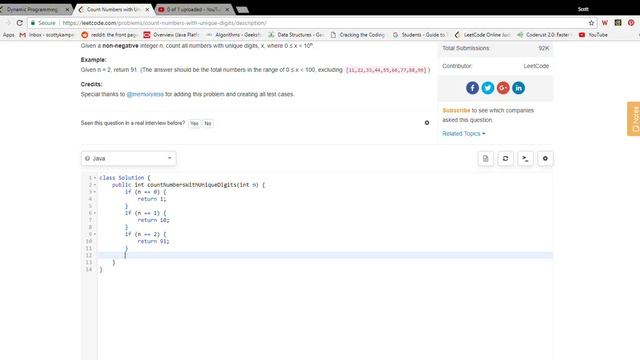The image size is (640, 360).
Task: Reset code with the refresh icon
Action: [x=505, y=158]
